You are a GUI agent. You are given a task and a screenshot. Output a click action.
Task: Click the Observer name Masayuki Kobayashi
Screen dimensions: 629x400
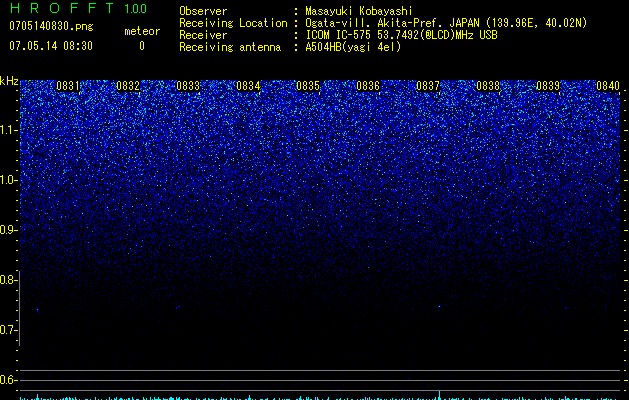[x=359, y=11]
